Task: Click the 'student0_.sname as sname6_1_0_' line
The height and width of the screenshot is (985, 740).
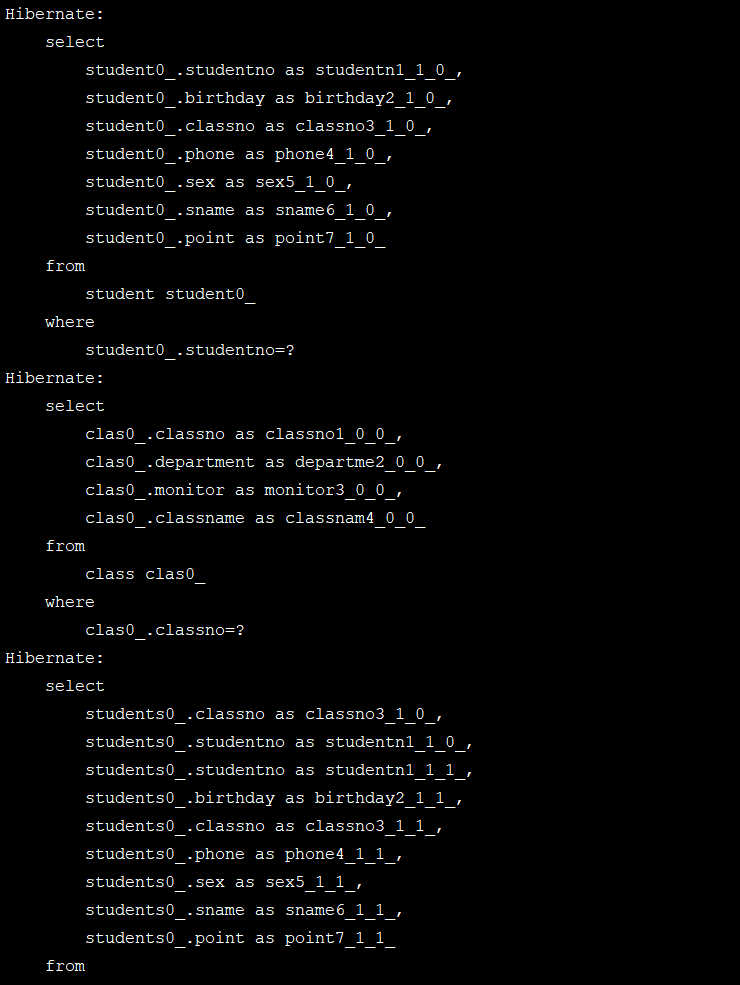Action: point(239,210)
